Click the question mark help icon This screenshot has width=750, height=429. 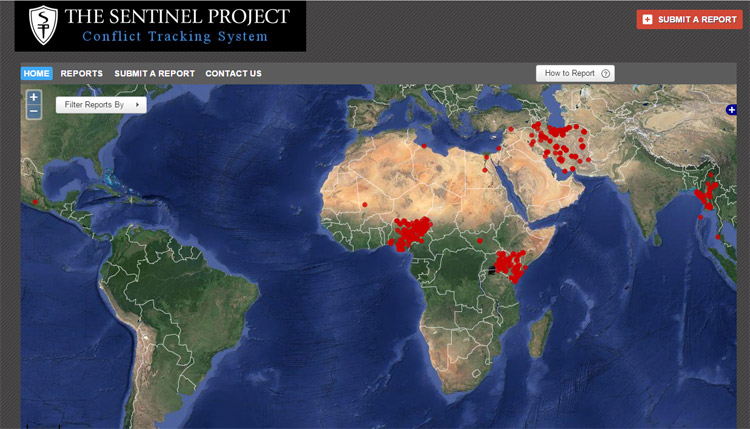point(606,73)
